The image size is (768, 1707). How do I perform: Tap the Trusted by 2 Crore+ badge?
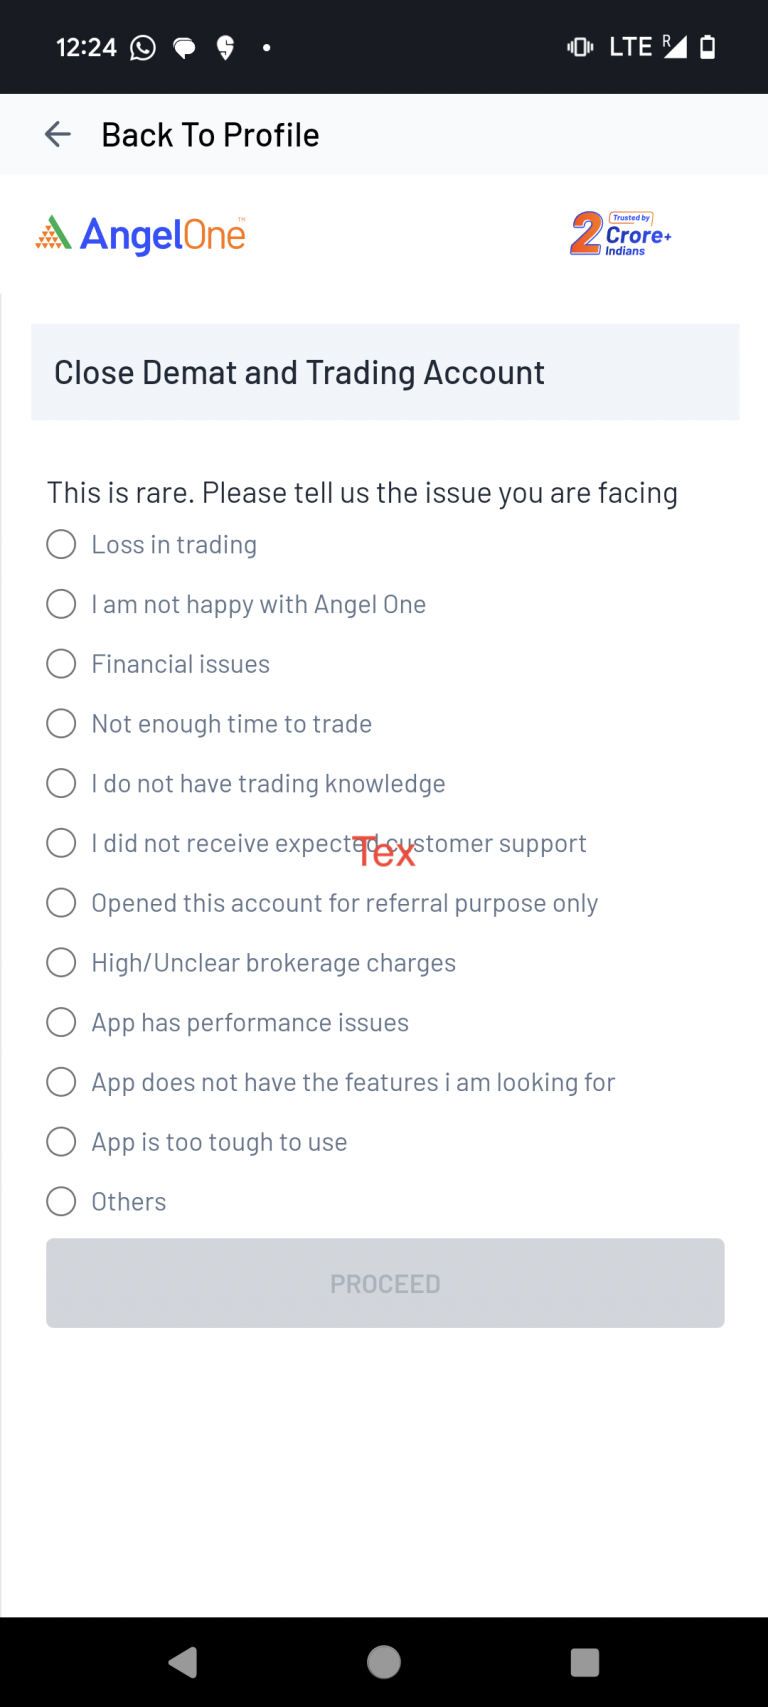point(619,234)
